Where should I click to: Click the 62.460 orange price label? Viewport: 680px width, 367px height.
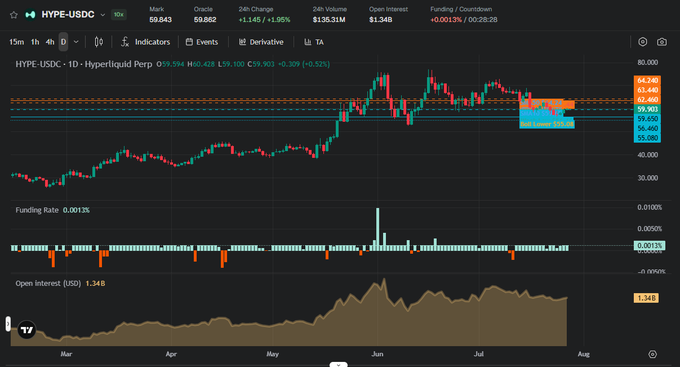[x=647, y=100]
